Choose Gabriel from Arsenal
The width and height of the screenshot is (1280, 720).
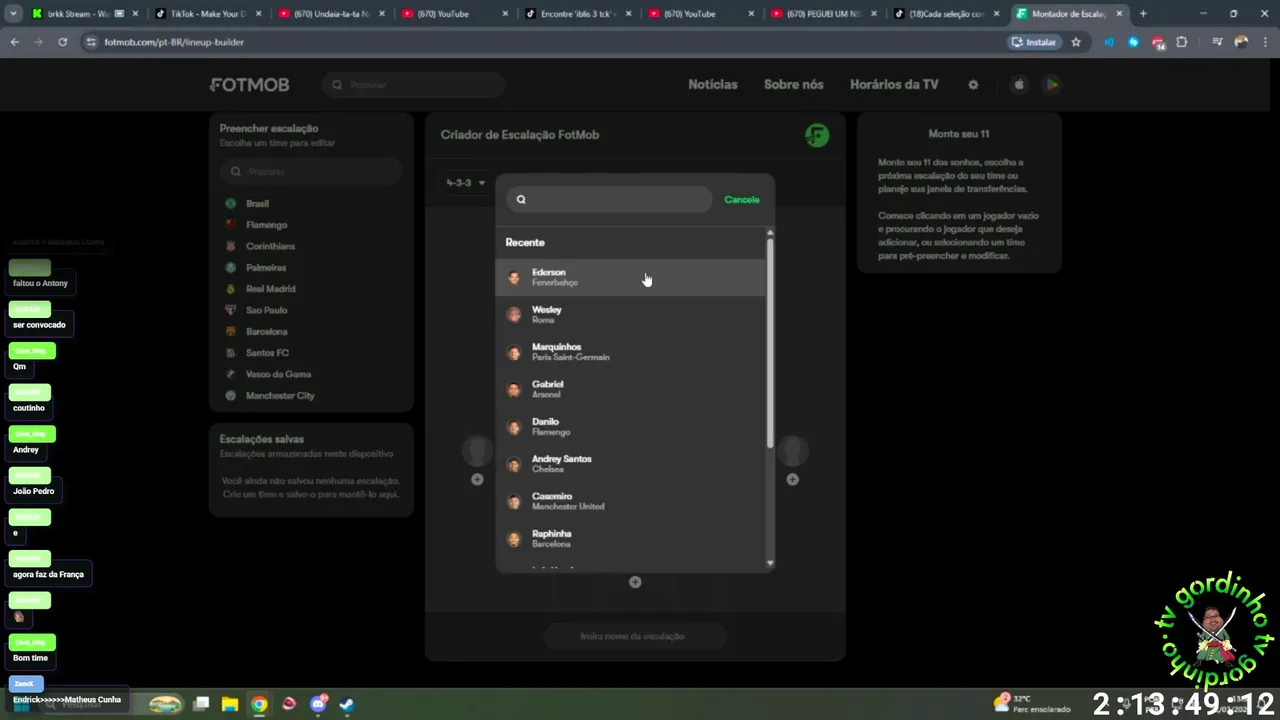630,389
